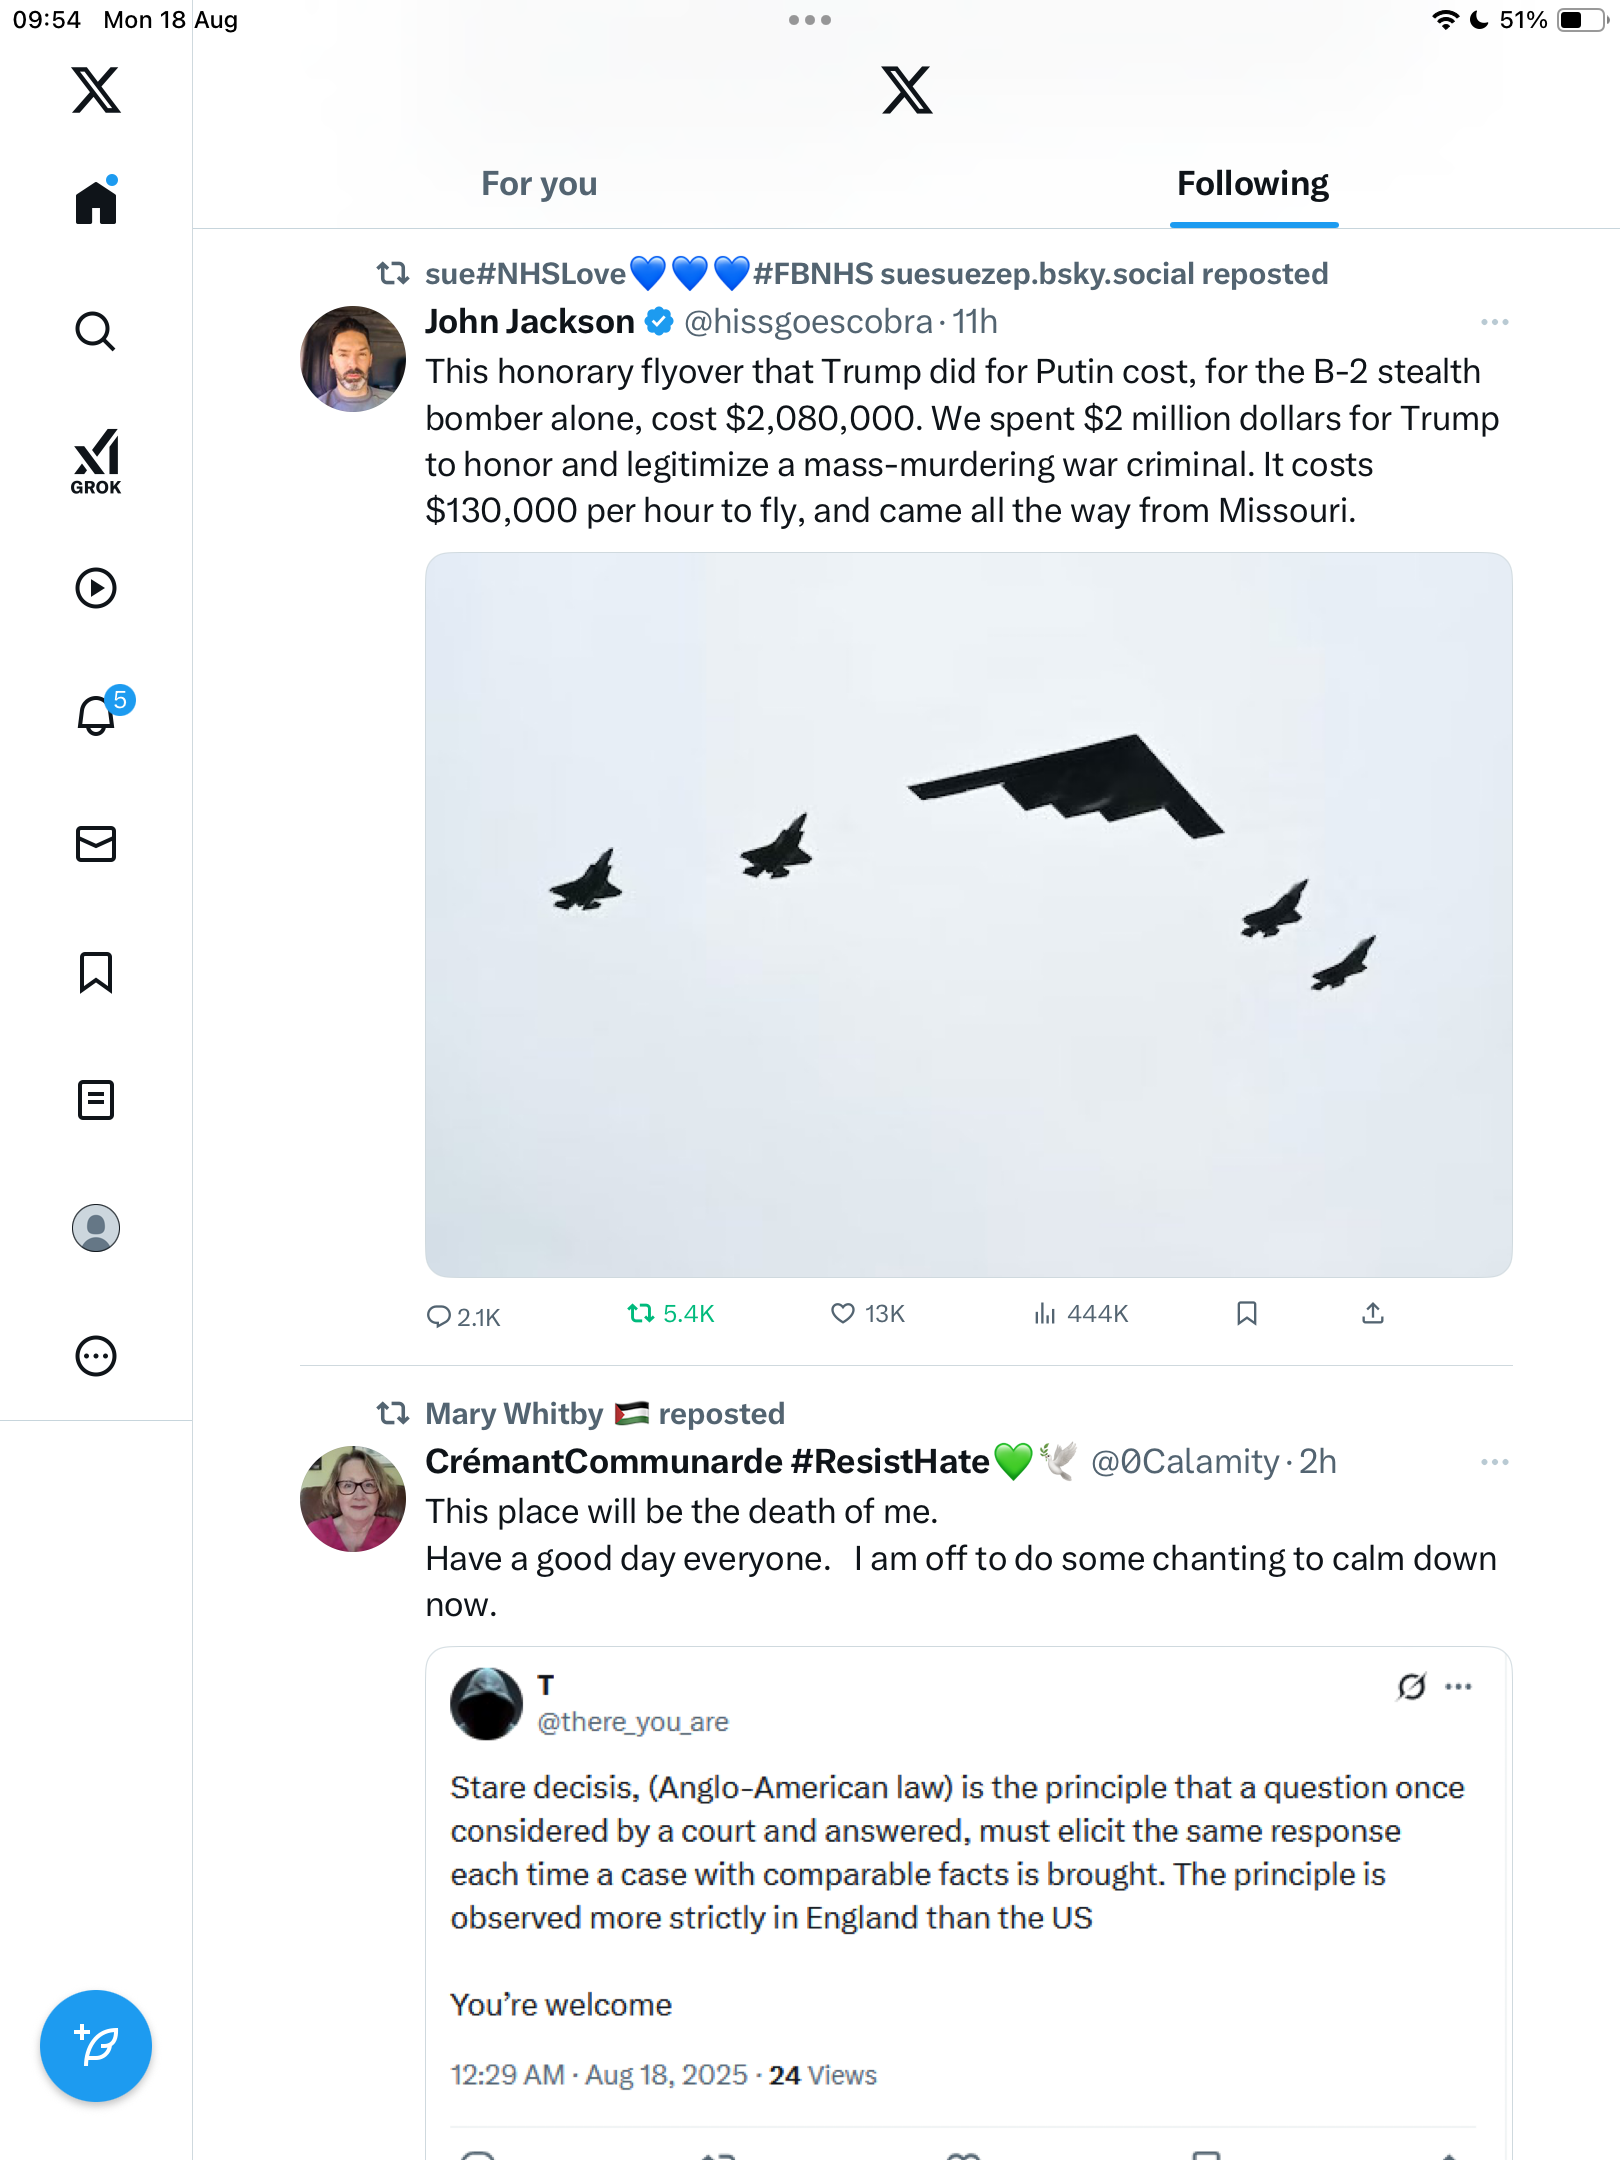1620x2160 pixels.
Task: Open Mary Whitby's profile from repost label
Action: click(x=514, y=1414)
